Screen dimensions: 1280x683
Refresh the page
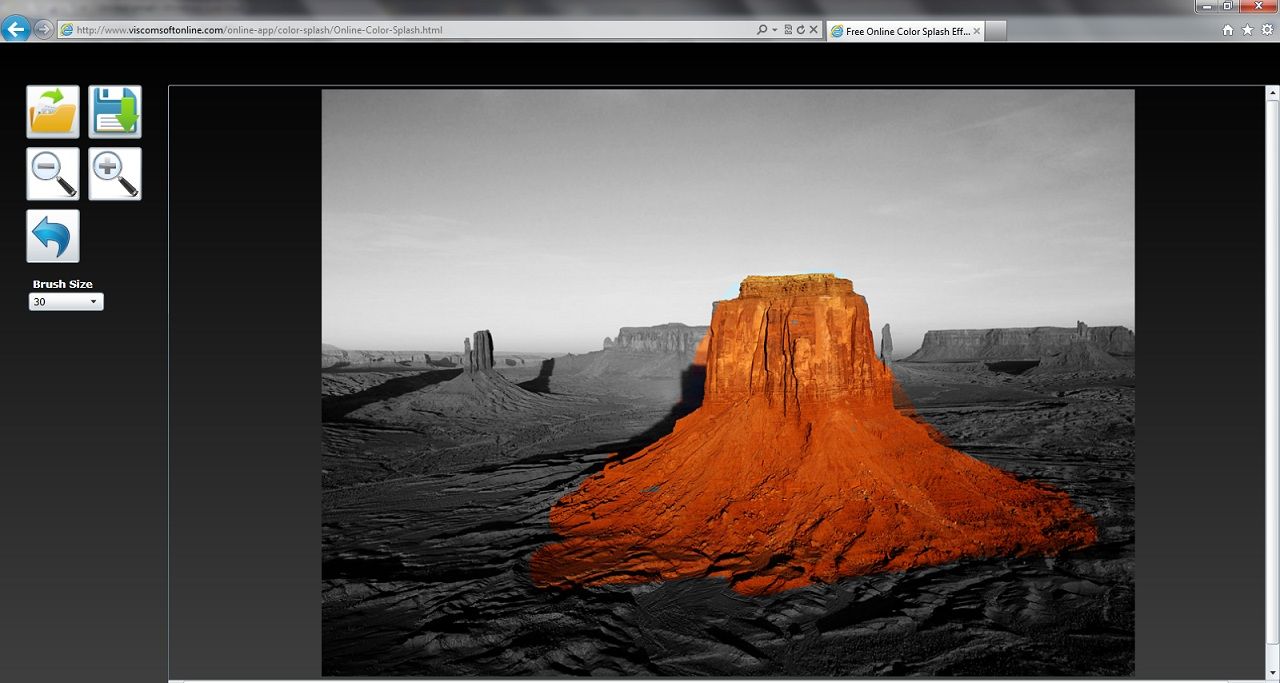coord(801,30)
